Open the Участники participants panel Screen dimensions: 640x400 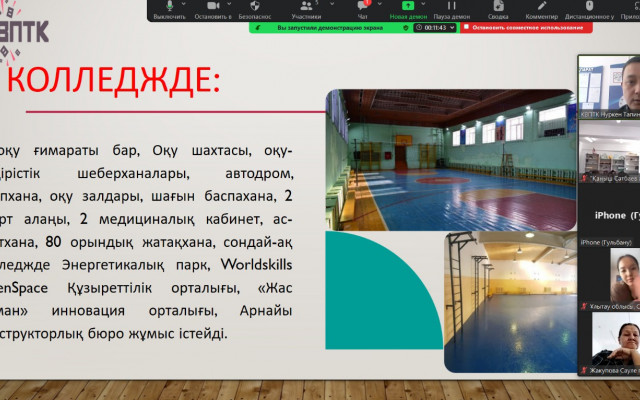(x=306, y=10)
